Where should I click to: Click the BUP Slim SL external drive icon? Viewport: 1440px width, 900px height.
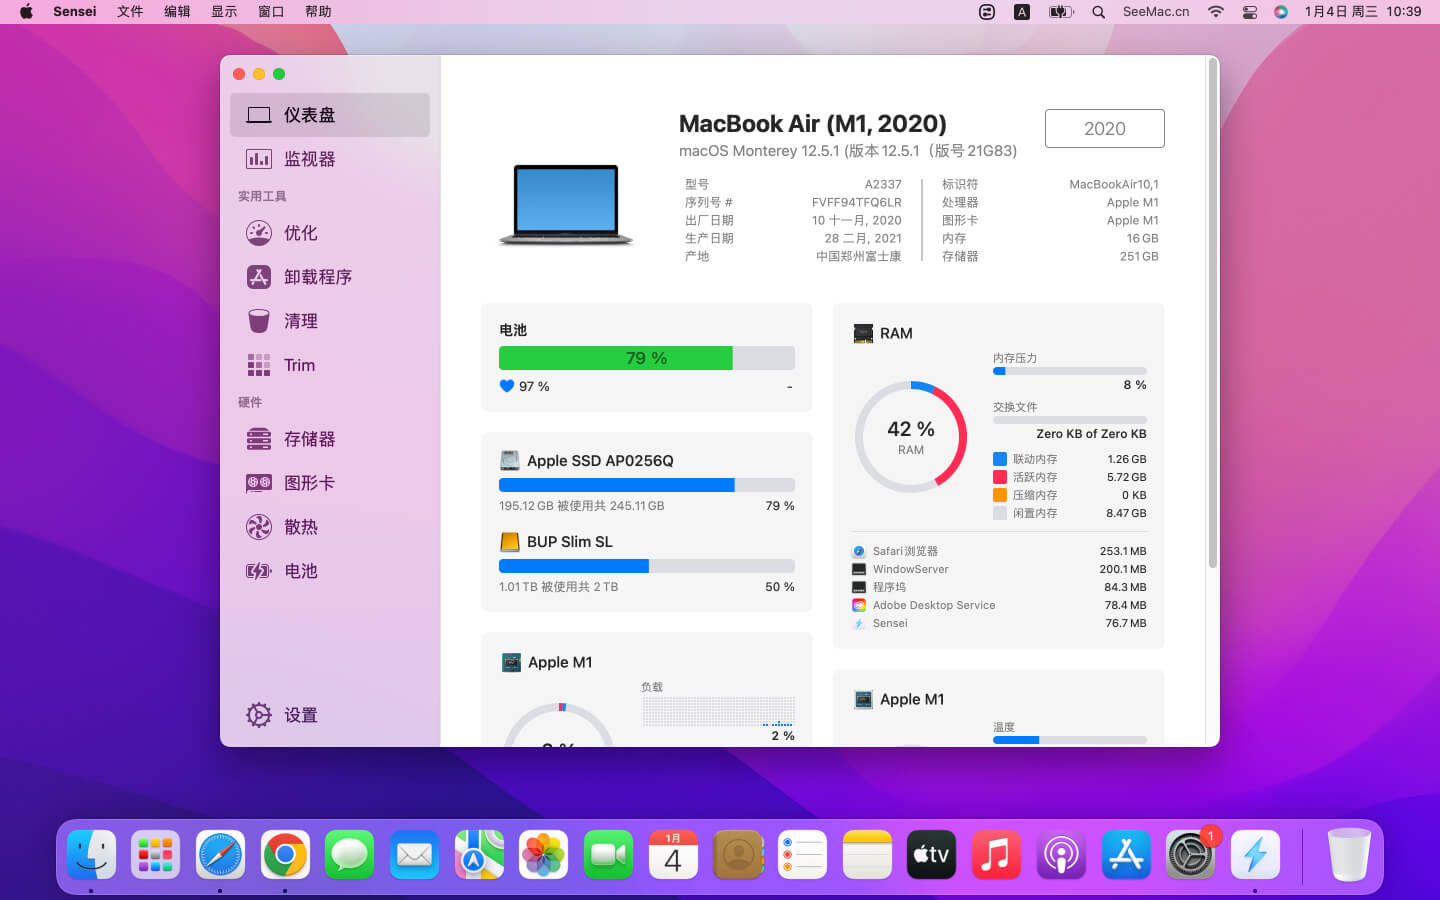(510, 541)
